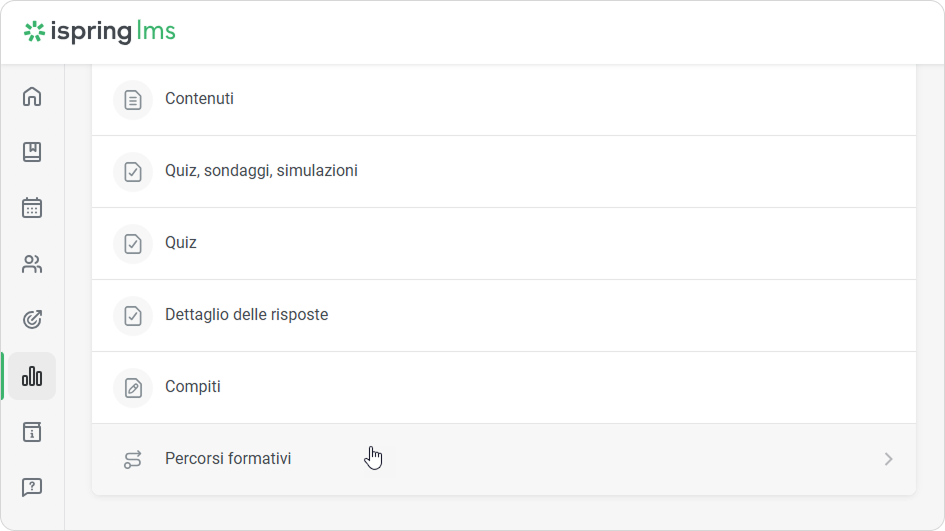
Task: Open the Percorsi formativi report
Action: point(228,459)
